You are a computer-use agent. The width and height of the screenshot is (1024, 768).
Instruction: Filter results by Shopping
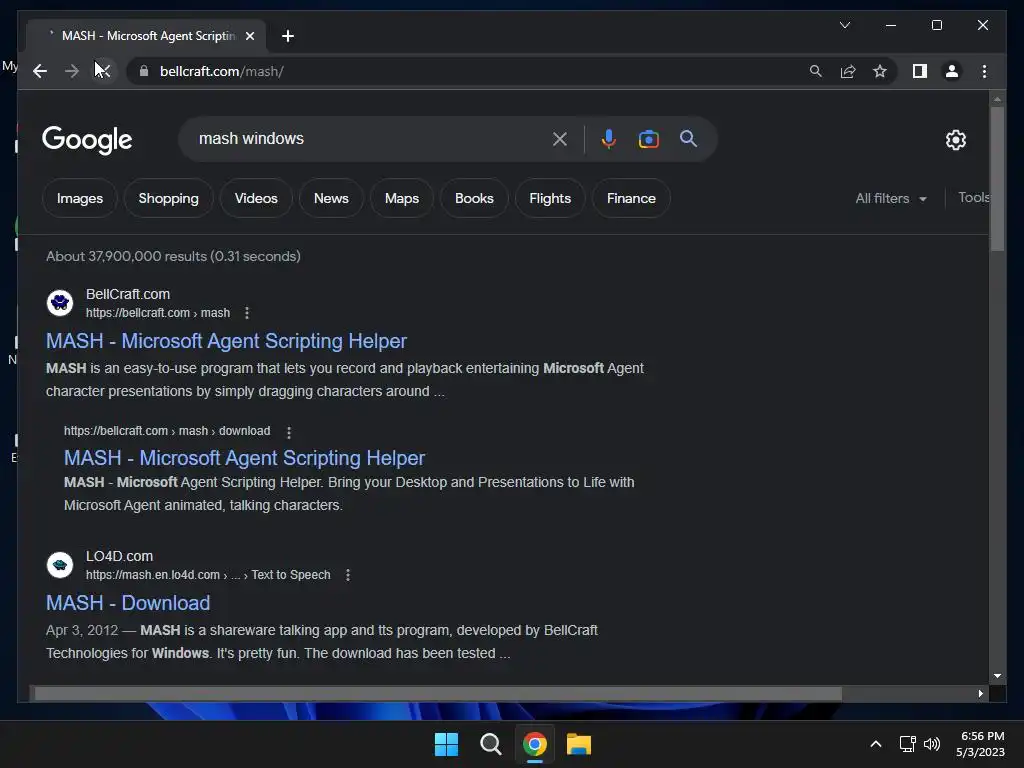(x=168, y=199)
